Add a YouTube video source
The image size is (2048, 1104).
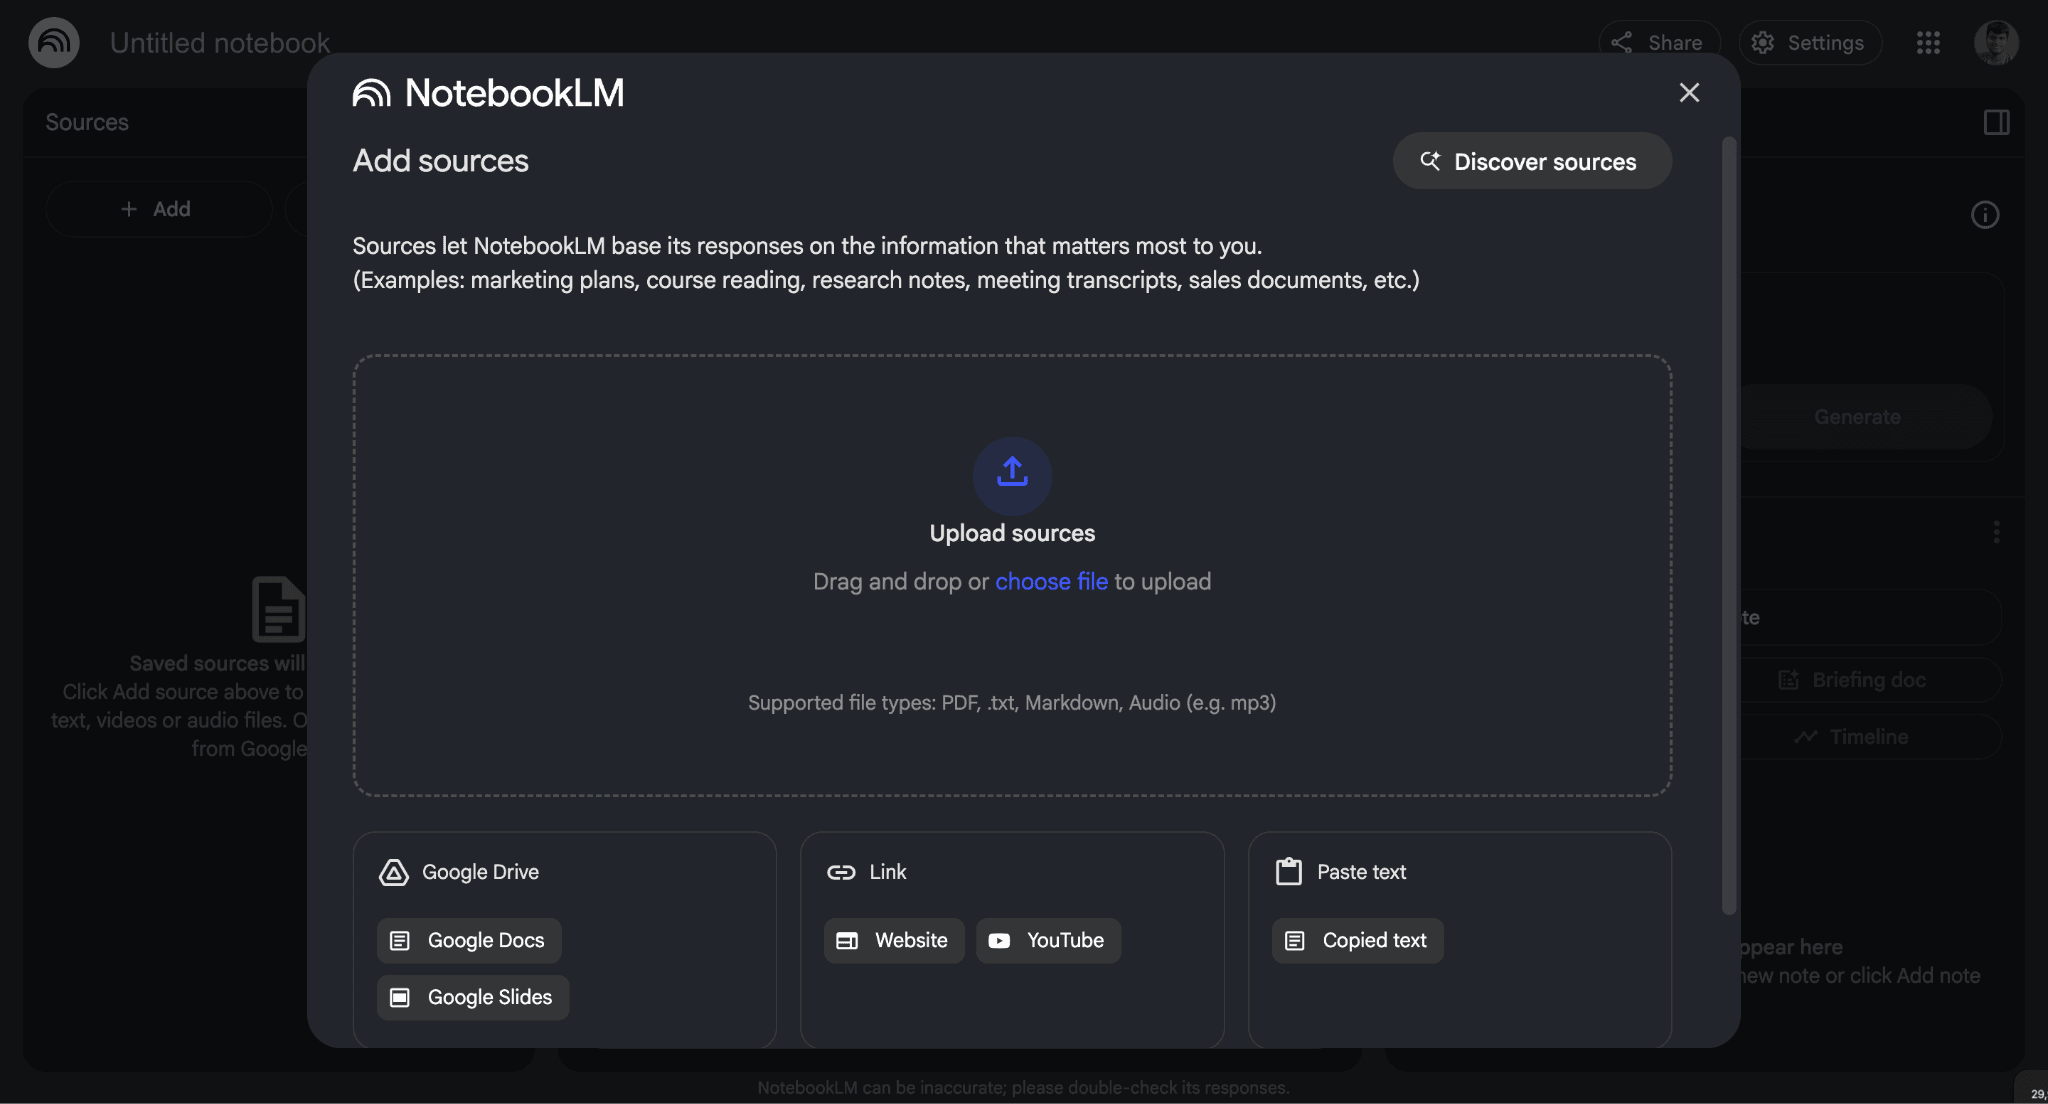click(1048, 941)
